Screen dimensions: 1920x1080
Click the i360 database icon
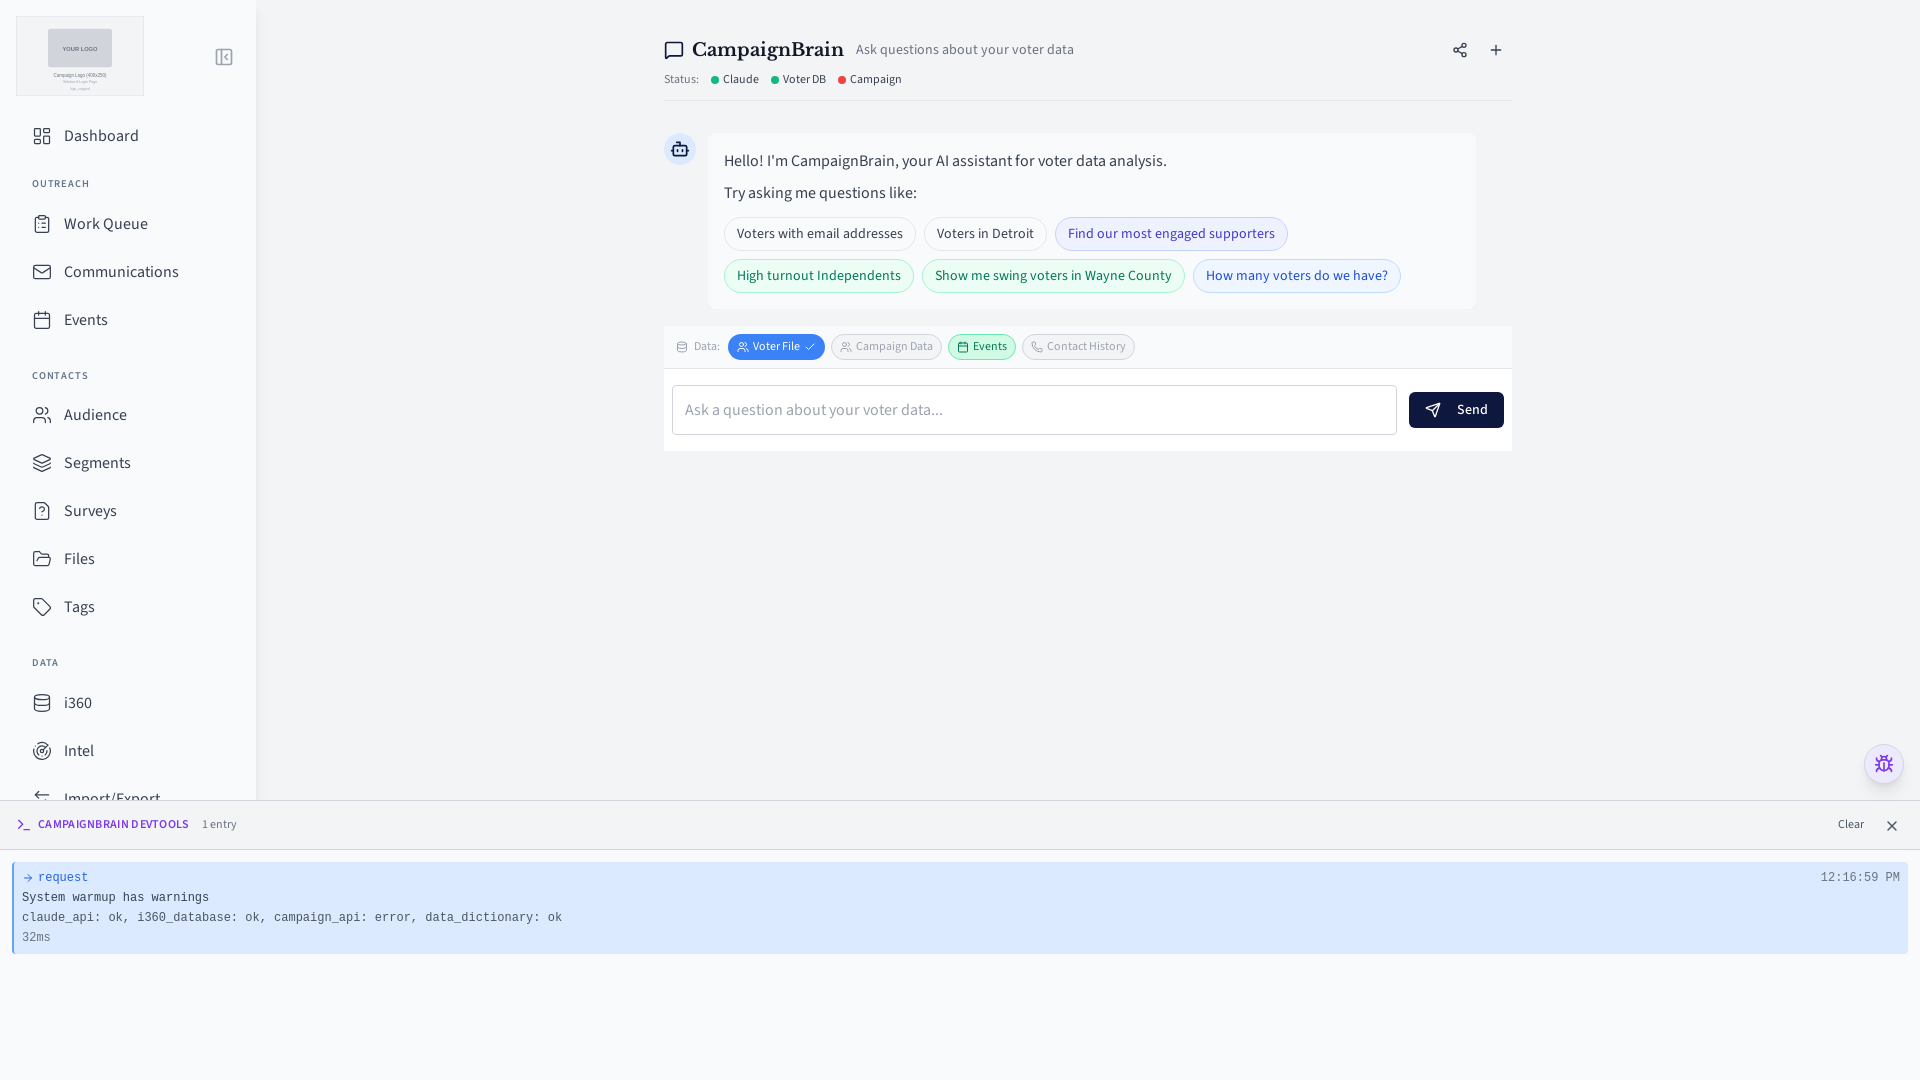click(x=42, y=703)
